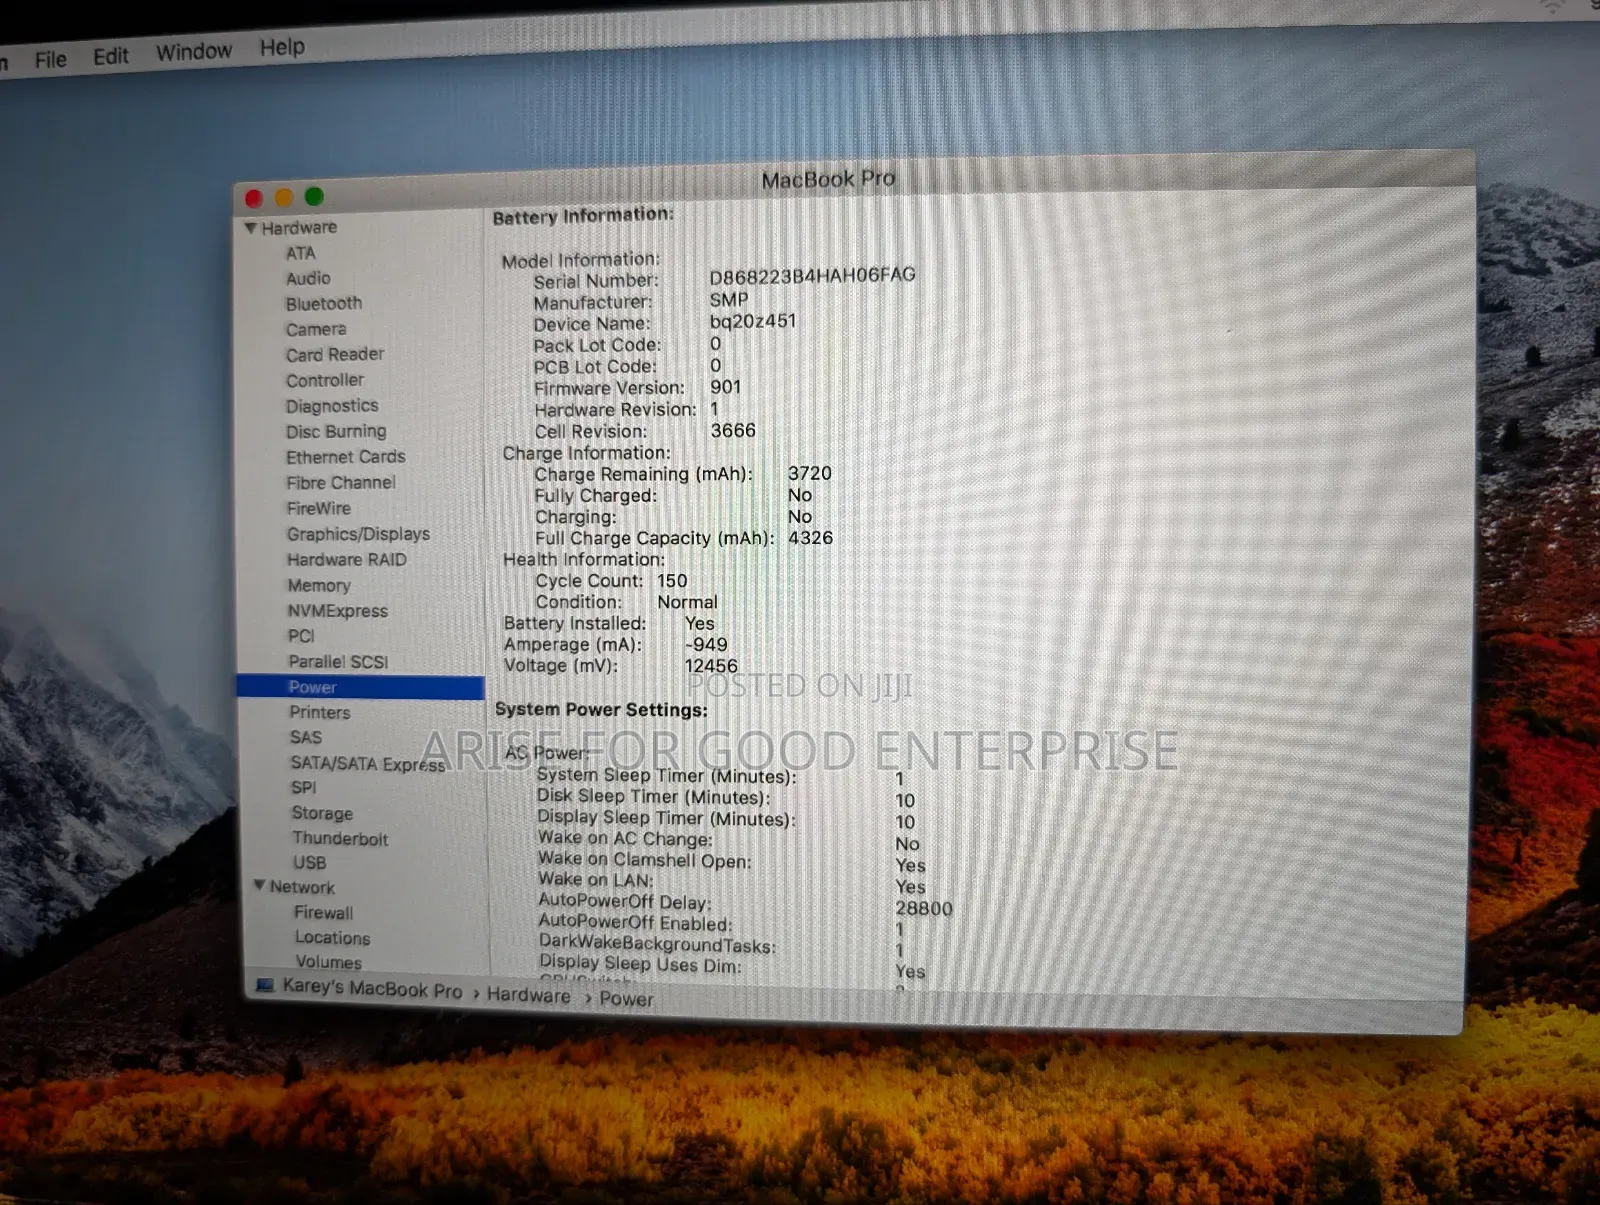Viewport: 1600px width, 1205px height.
Task: Zoom window with the green button
Action: (314, 196)
